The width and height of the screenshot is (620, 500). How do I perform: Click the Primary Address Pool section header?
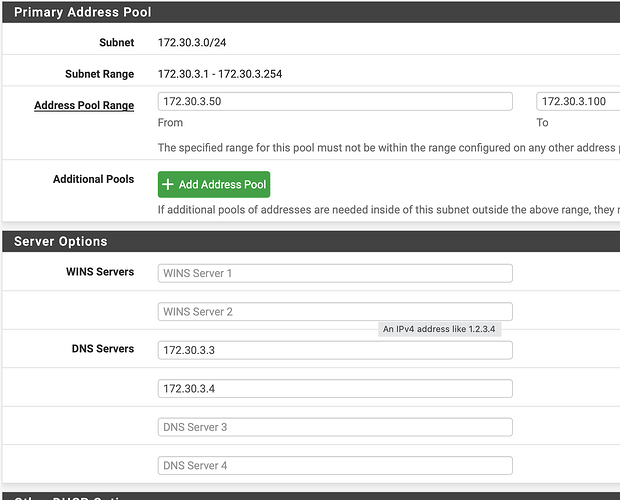(x=82, y=13)
